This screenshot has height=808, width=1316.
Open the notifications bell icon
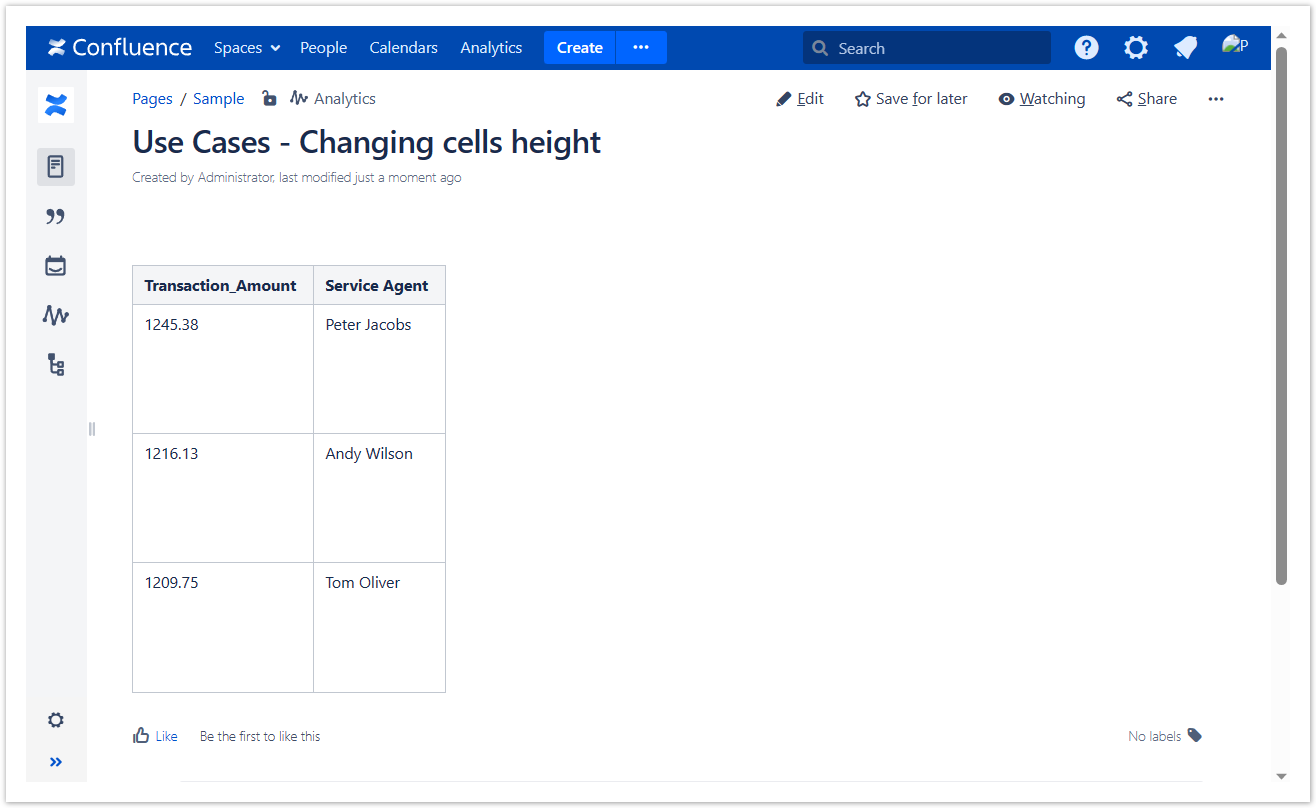[x=1185, y=48]
